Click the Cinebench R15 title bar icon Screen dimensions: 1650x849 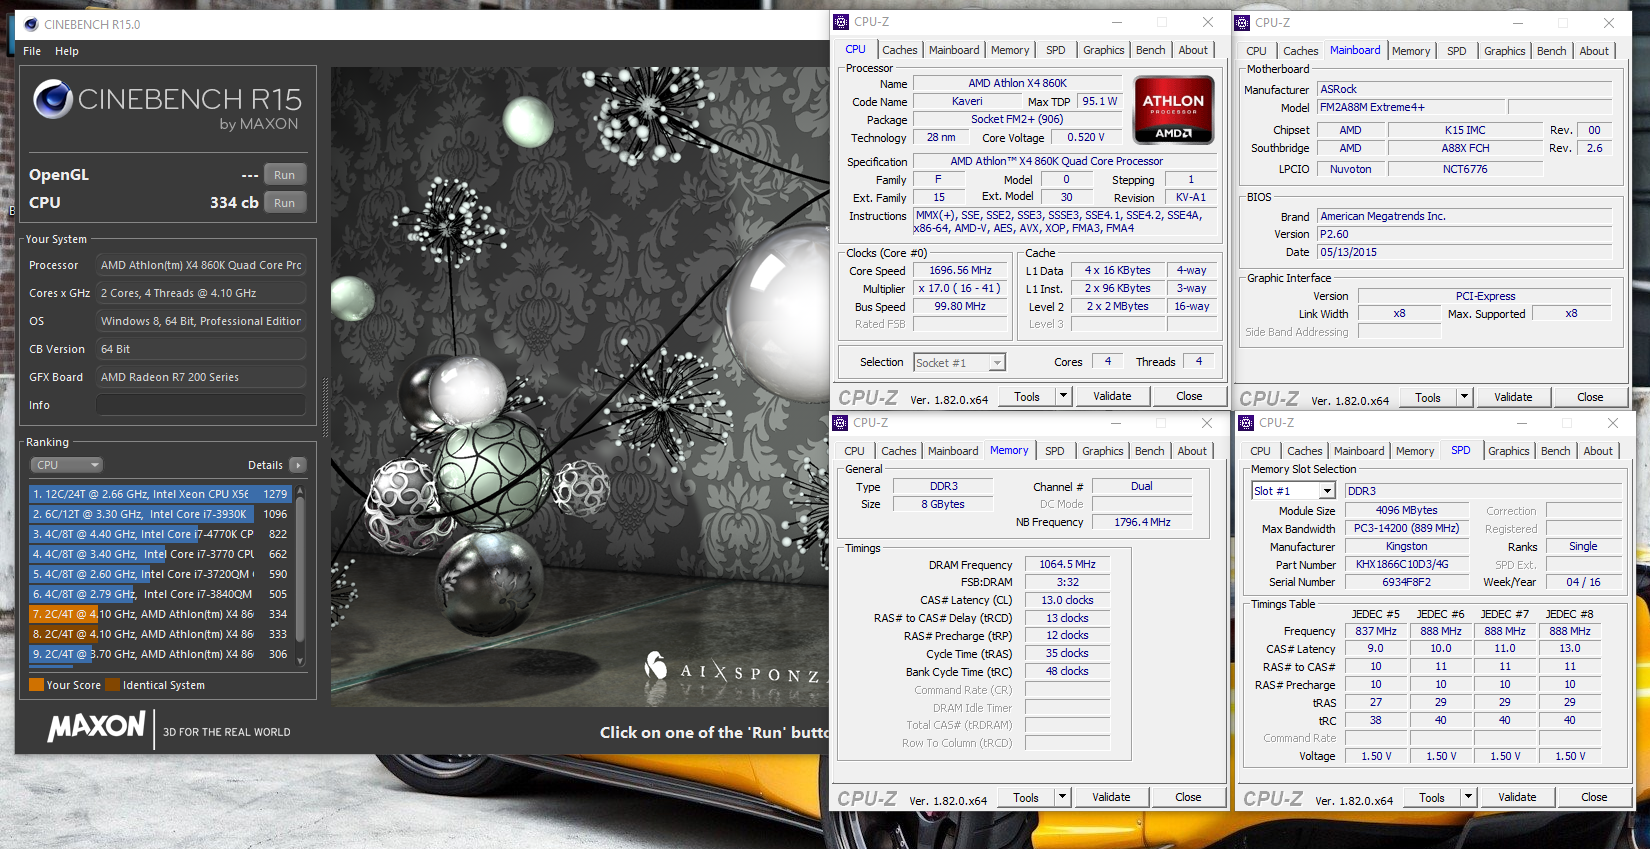(31, 24)
